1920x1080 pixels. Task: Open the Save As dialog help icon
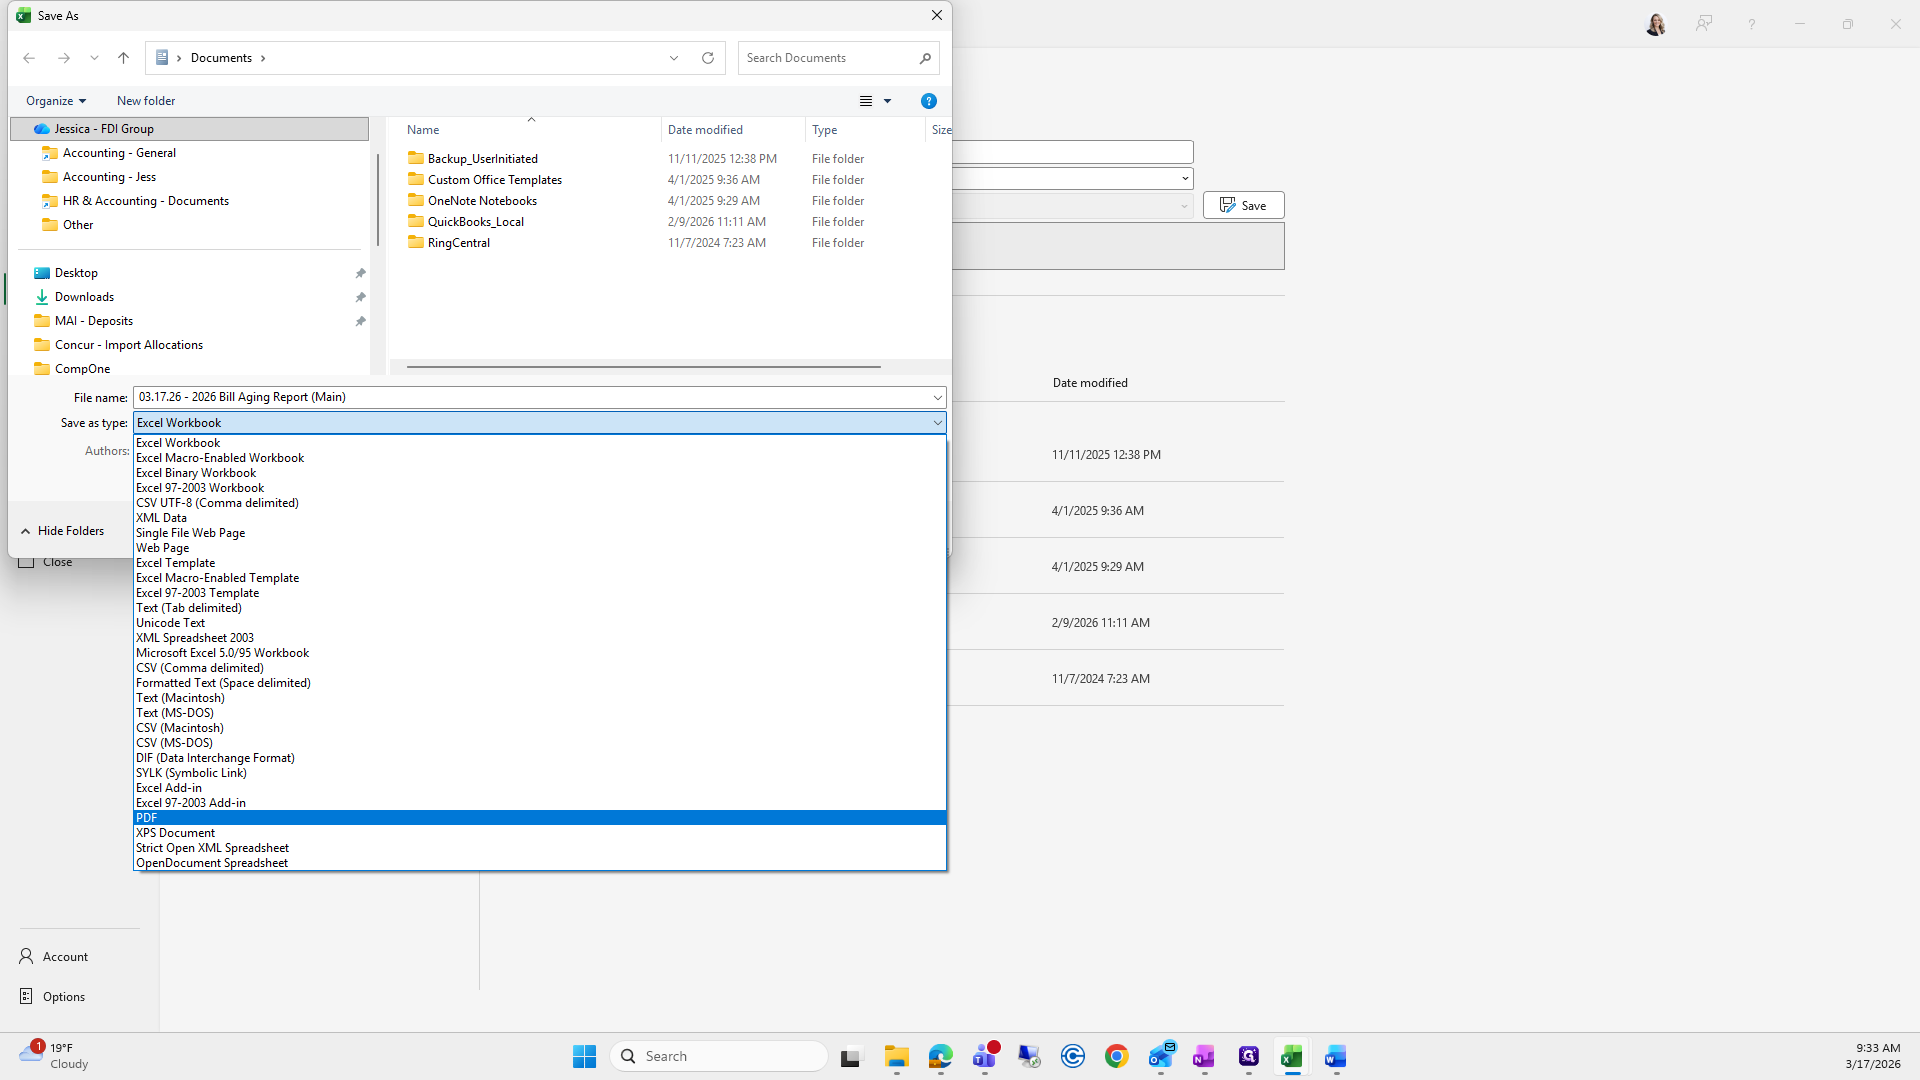pyautogui.click(x=928, y=101)
